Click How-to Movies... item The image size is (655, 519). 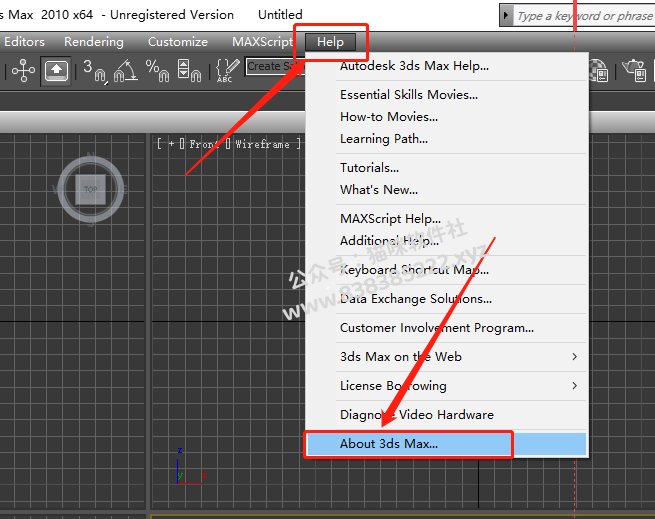pos(447,117)
